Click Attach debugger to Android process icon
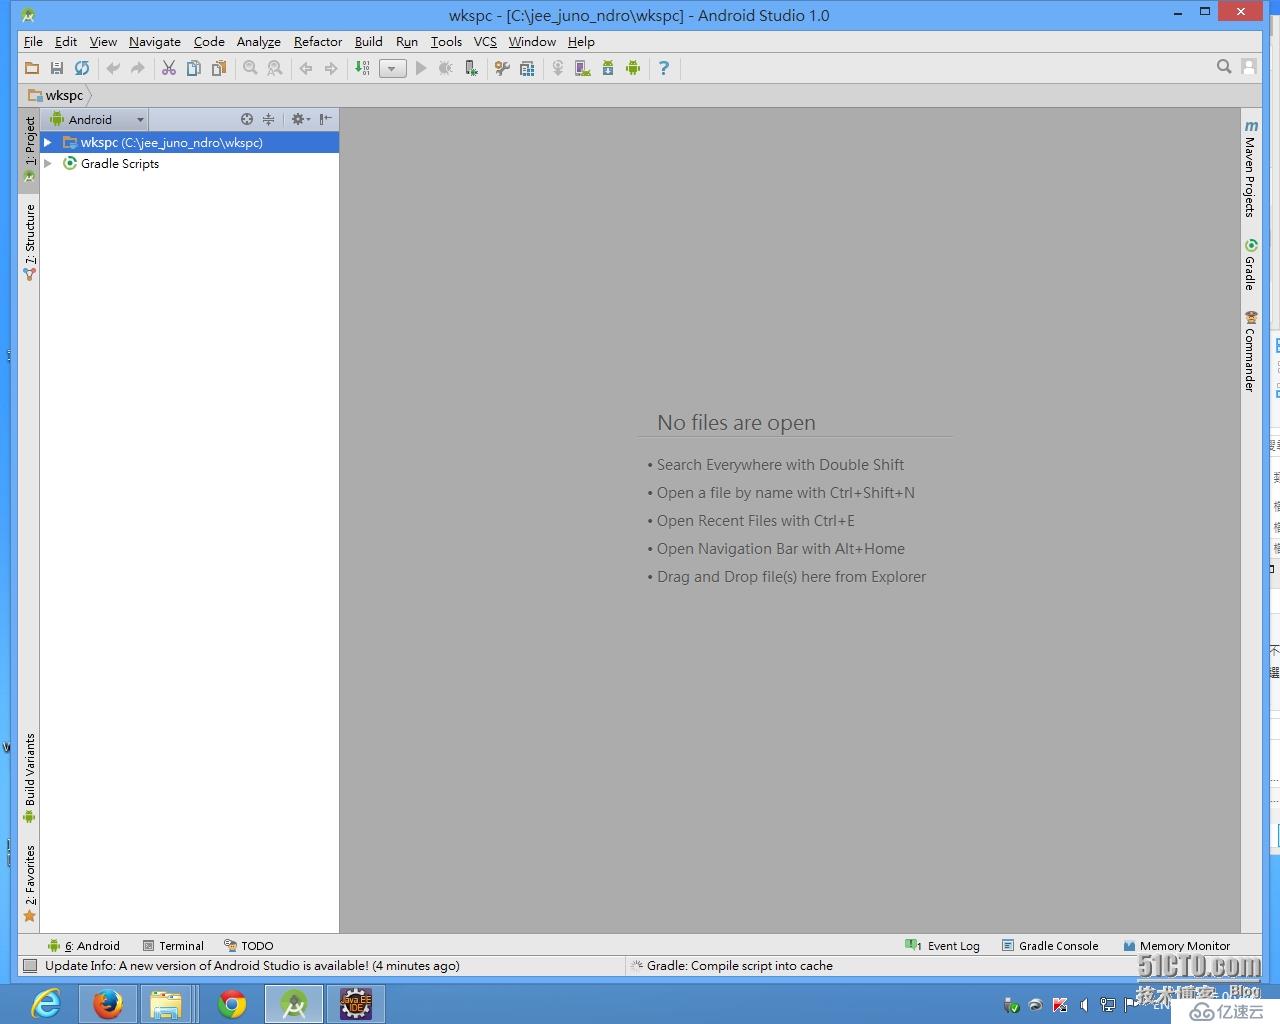The width and height of the screenshot is (1280, 1024). pos(471,68)
